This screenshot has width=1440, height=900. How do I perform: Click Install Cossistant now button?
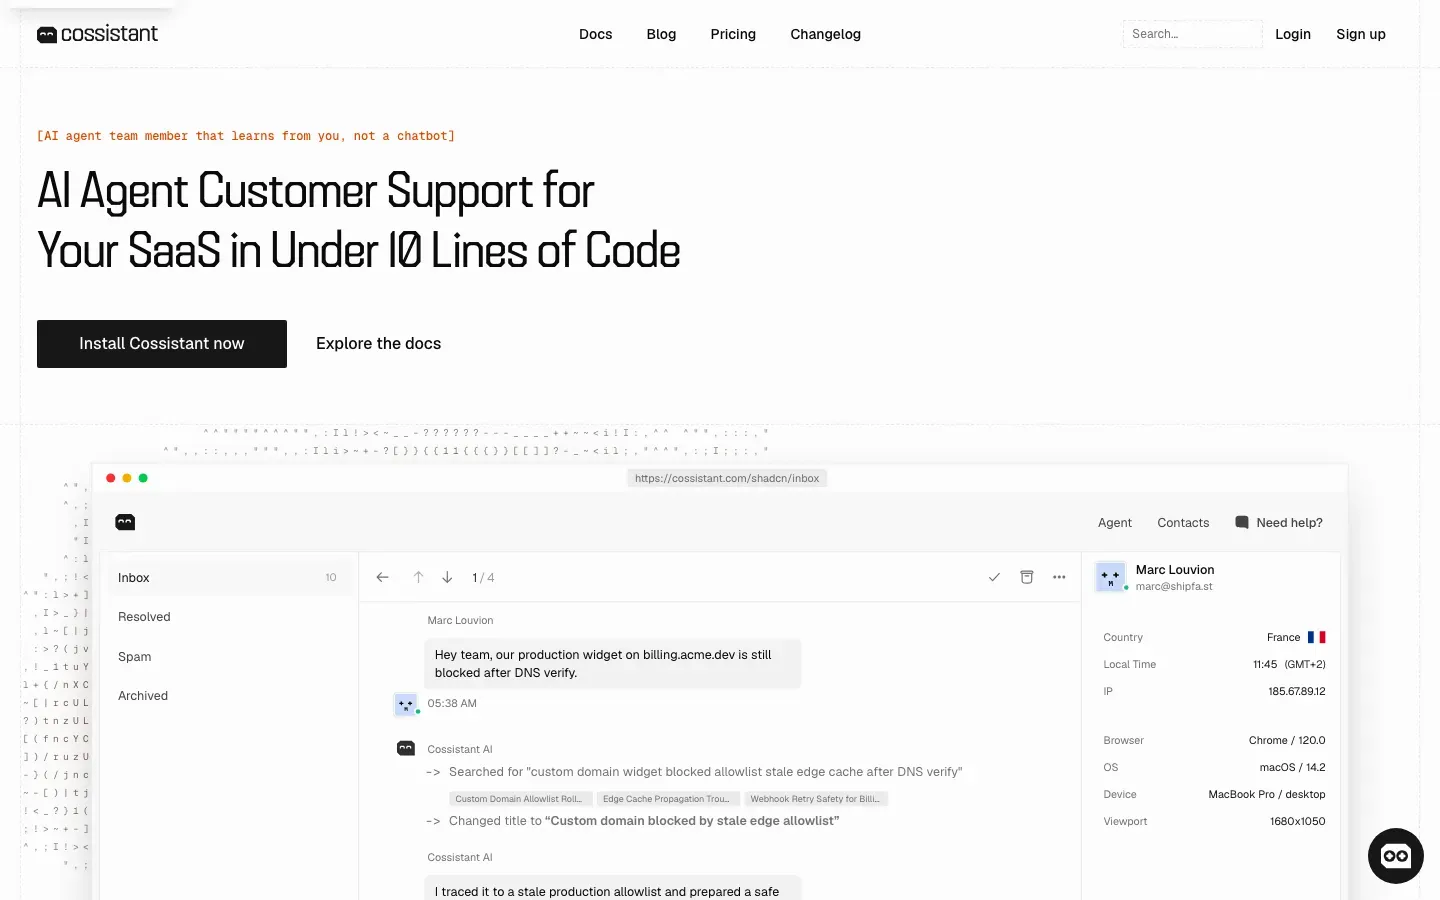(162, 344)
